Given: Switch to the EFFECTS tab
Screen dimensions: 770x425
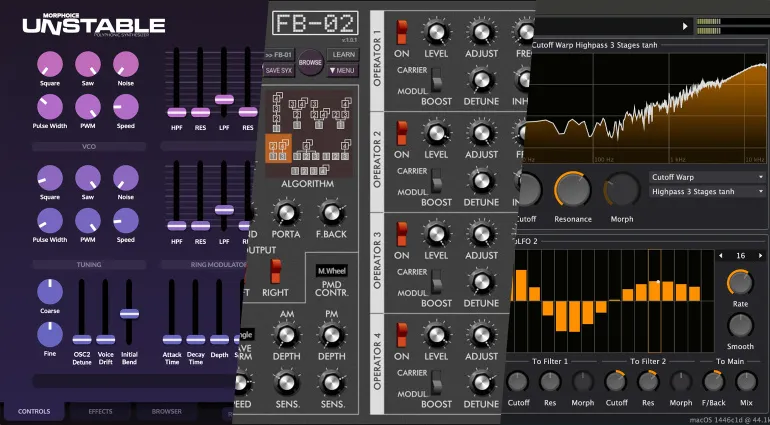Looking at the screenshot, I should (101, 412).
